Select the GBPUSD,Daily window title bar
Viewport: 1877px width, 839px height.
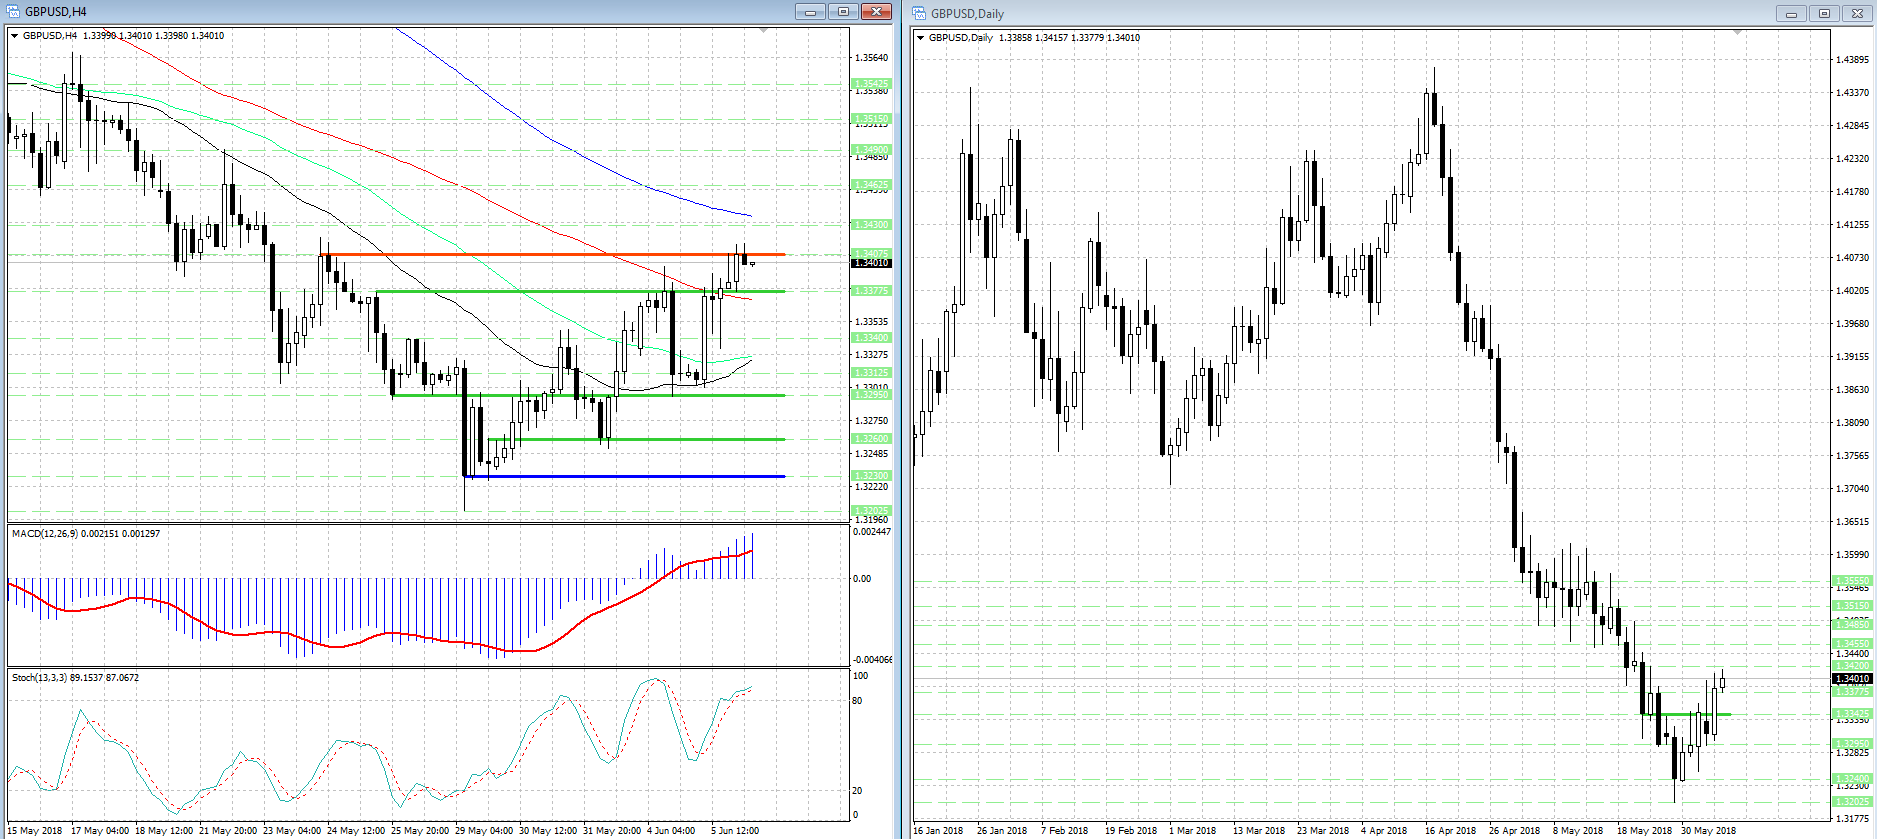pyautogui.click(x=1300, y=13)
